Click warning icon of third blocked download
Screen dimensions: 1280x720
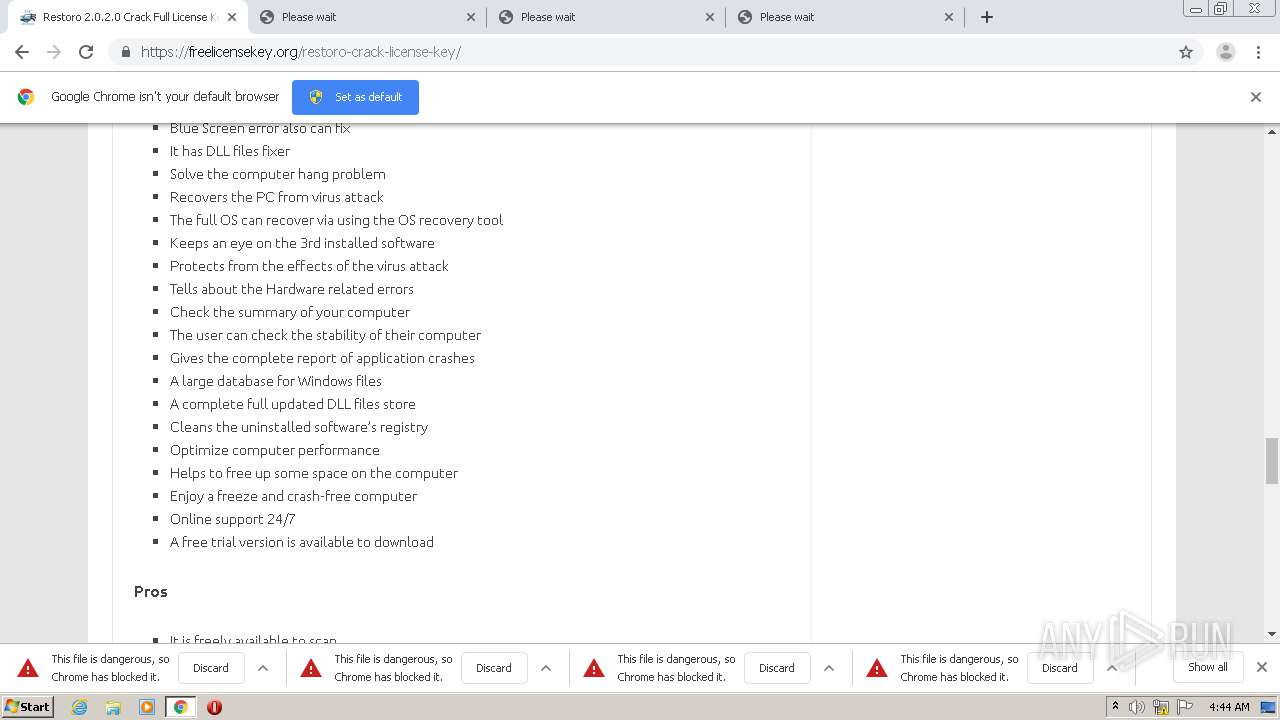pos(594,668)
